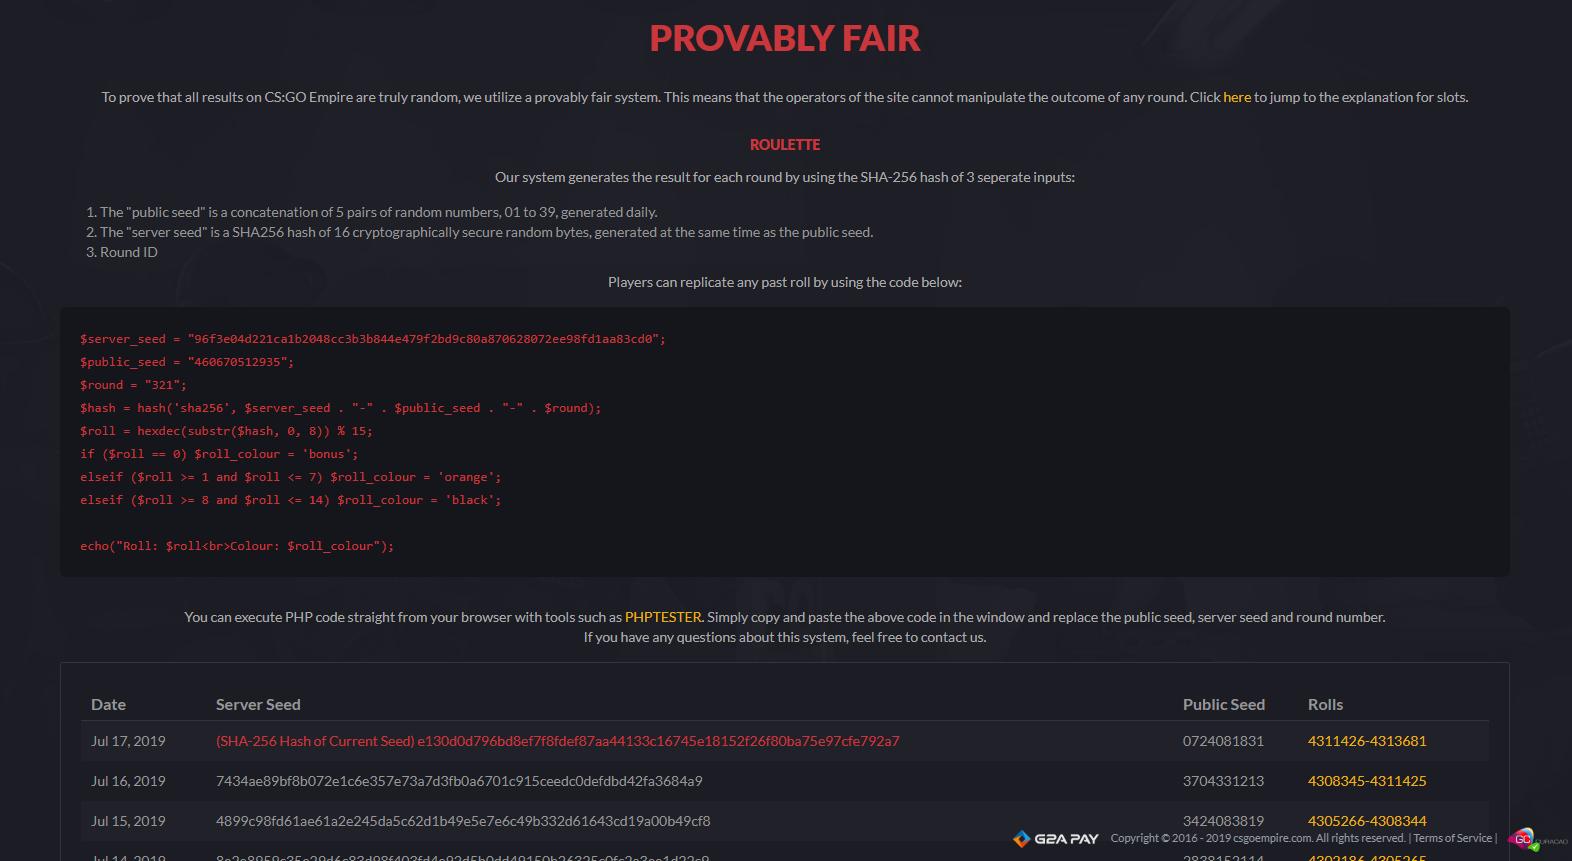The height and width of the screenshot is (861, 1572).
Task: Open the Terms of Service link
Action: (x=1452, y=838)
